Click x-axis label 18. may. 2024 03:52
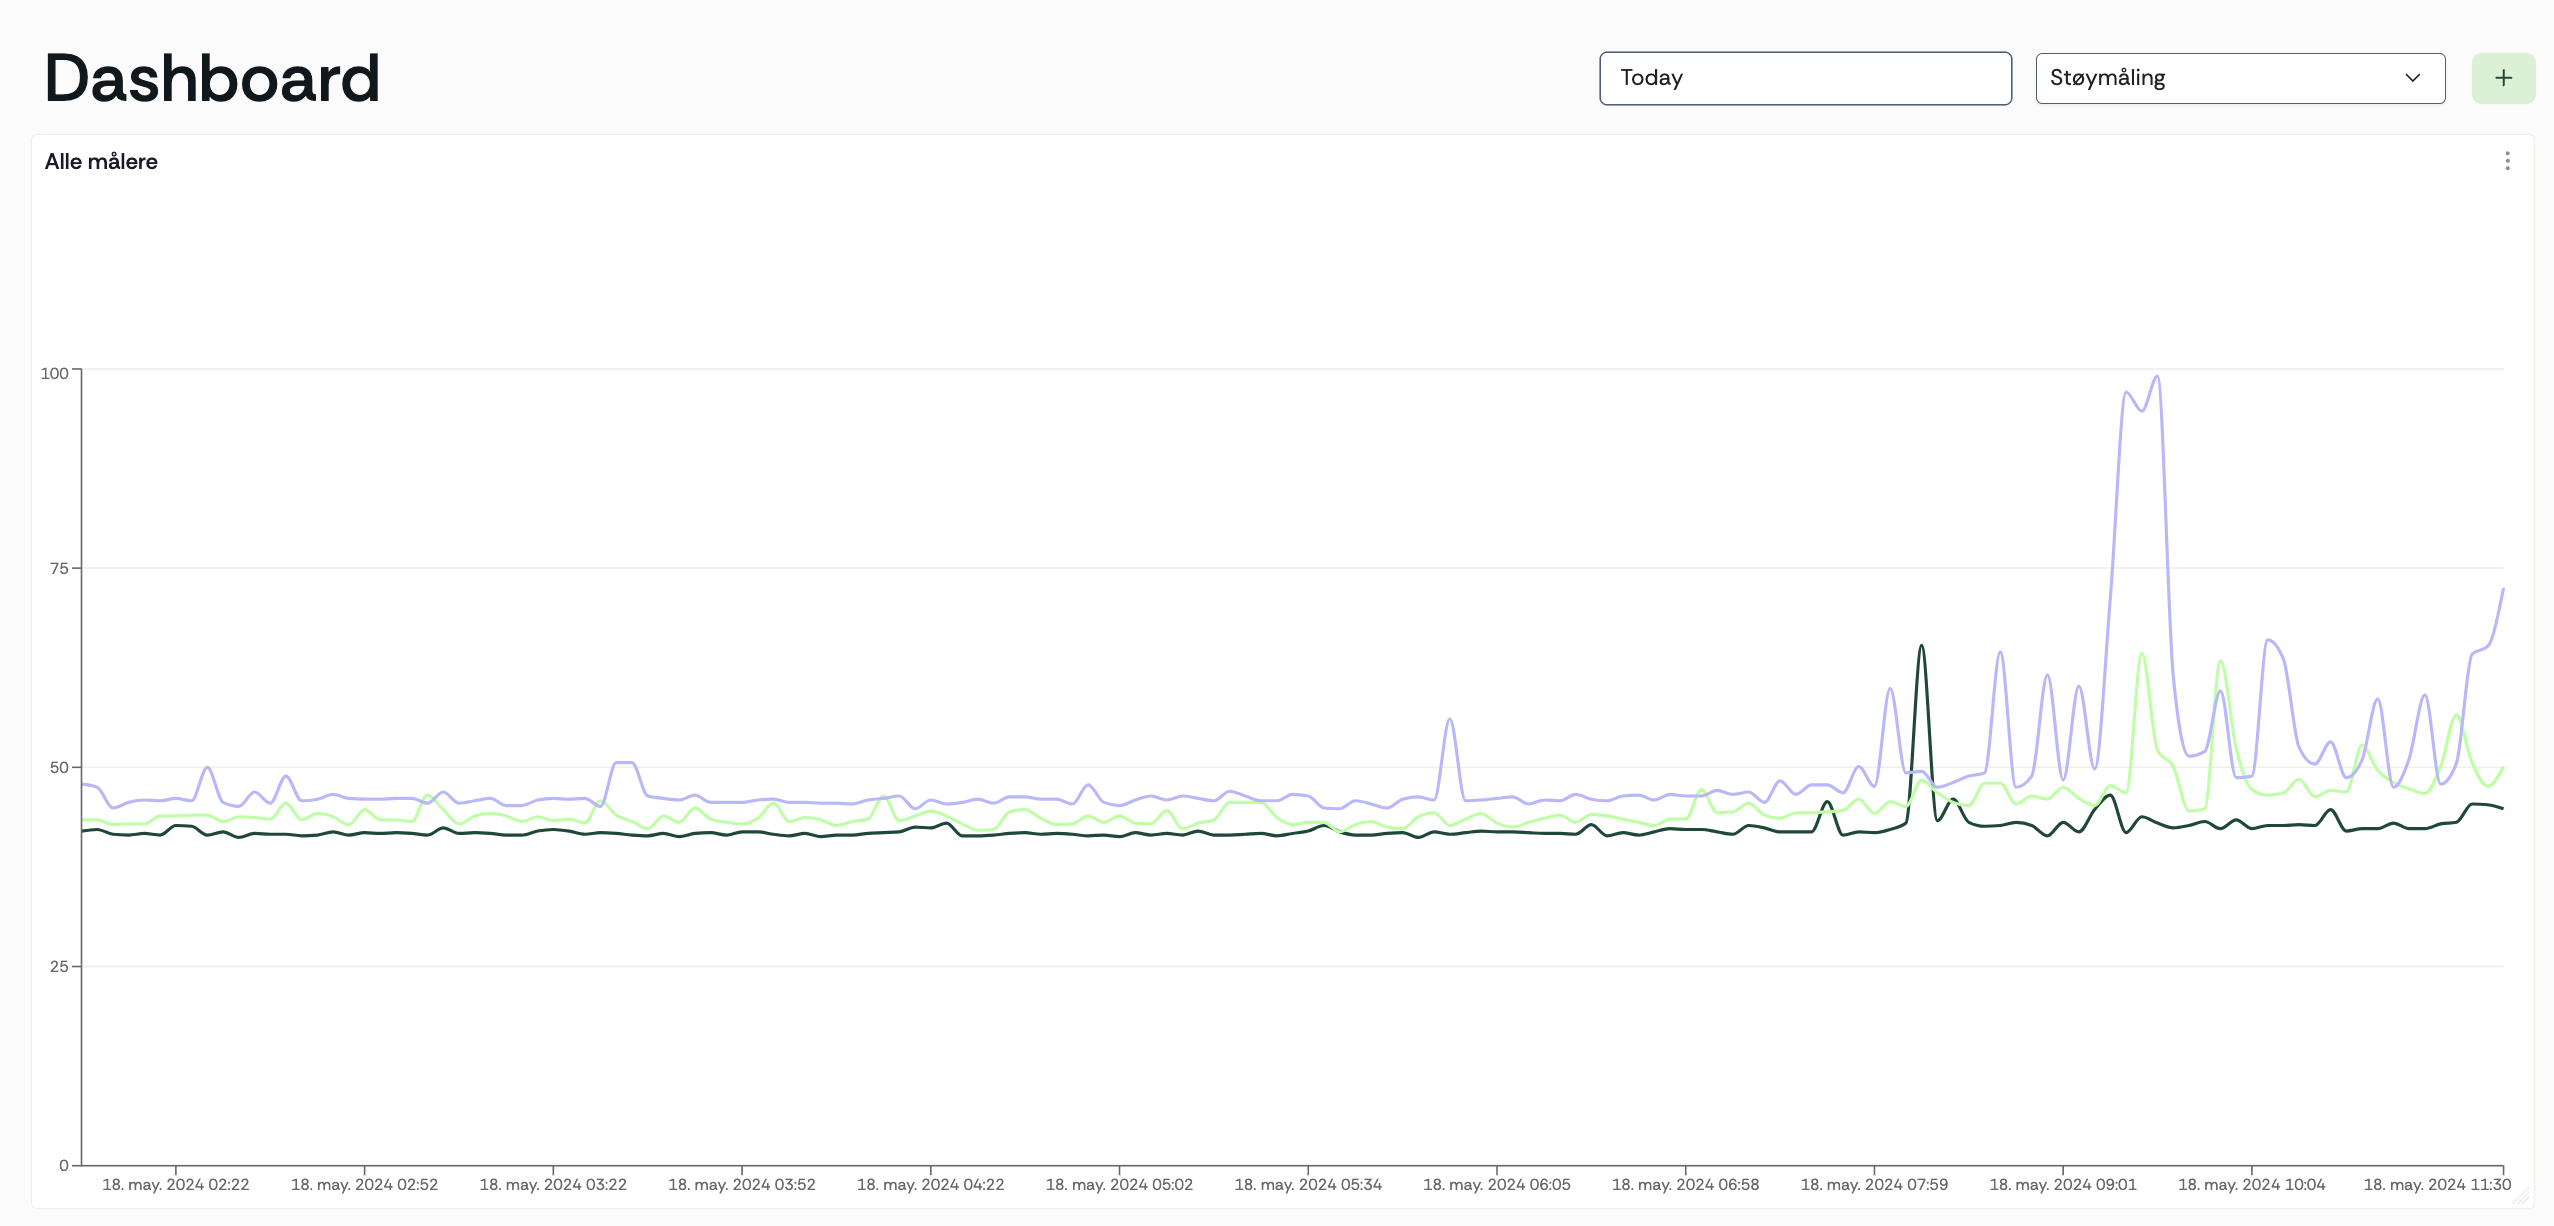 tap(742, 1185)
